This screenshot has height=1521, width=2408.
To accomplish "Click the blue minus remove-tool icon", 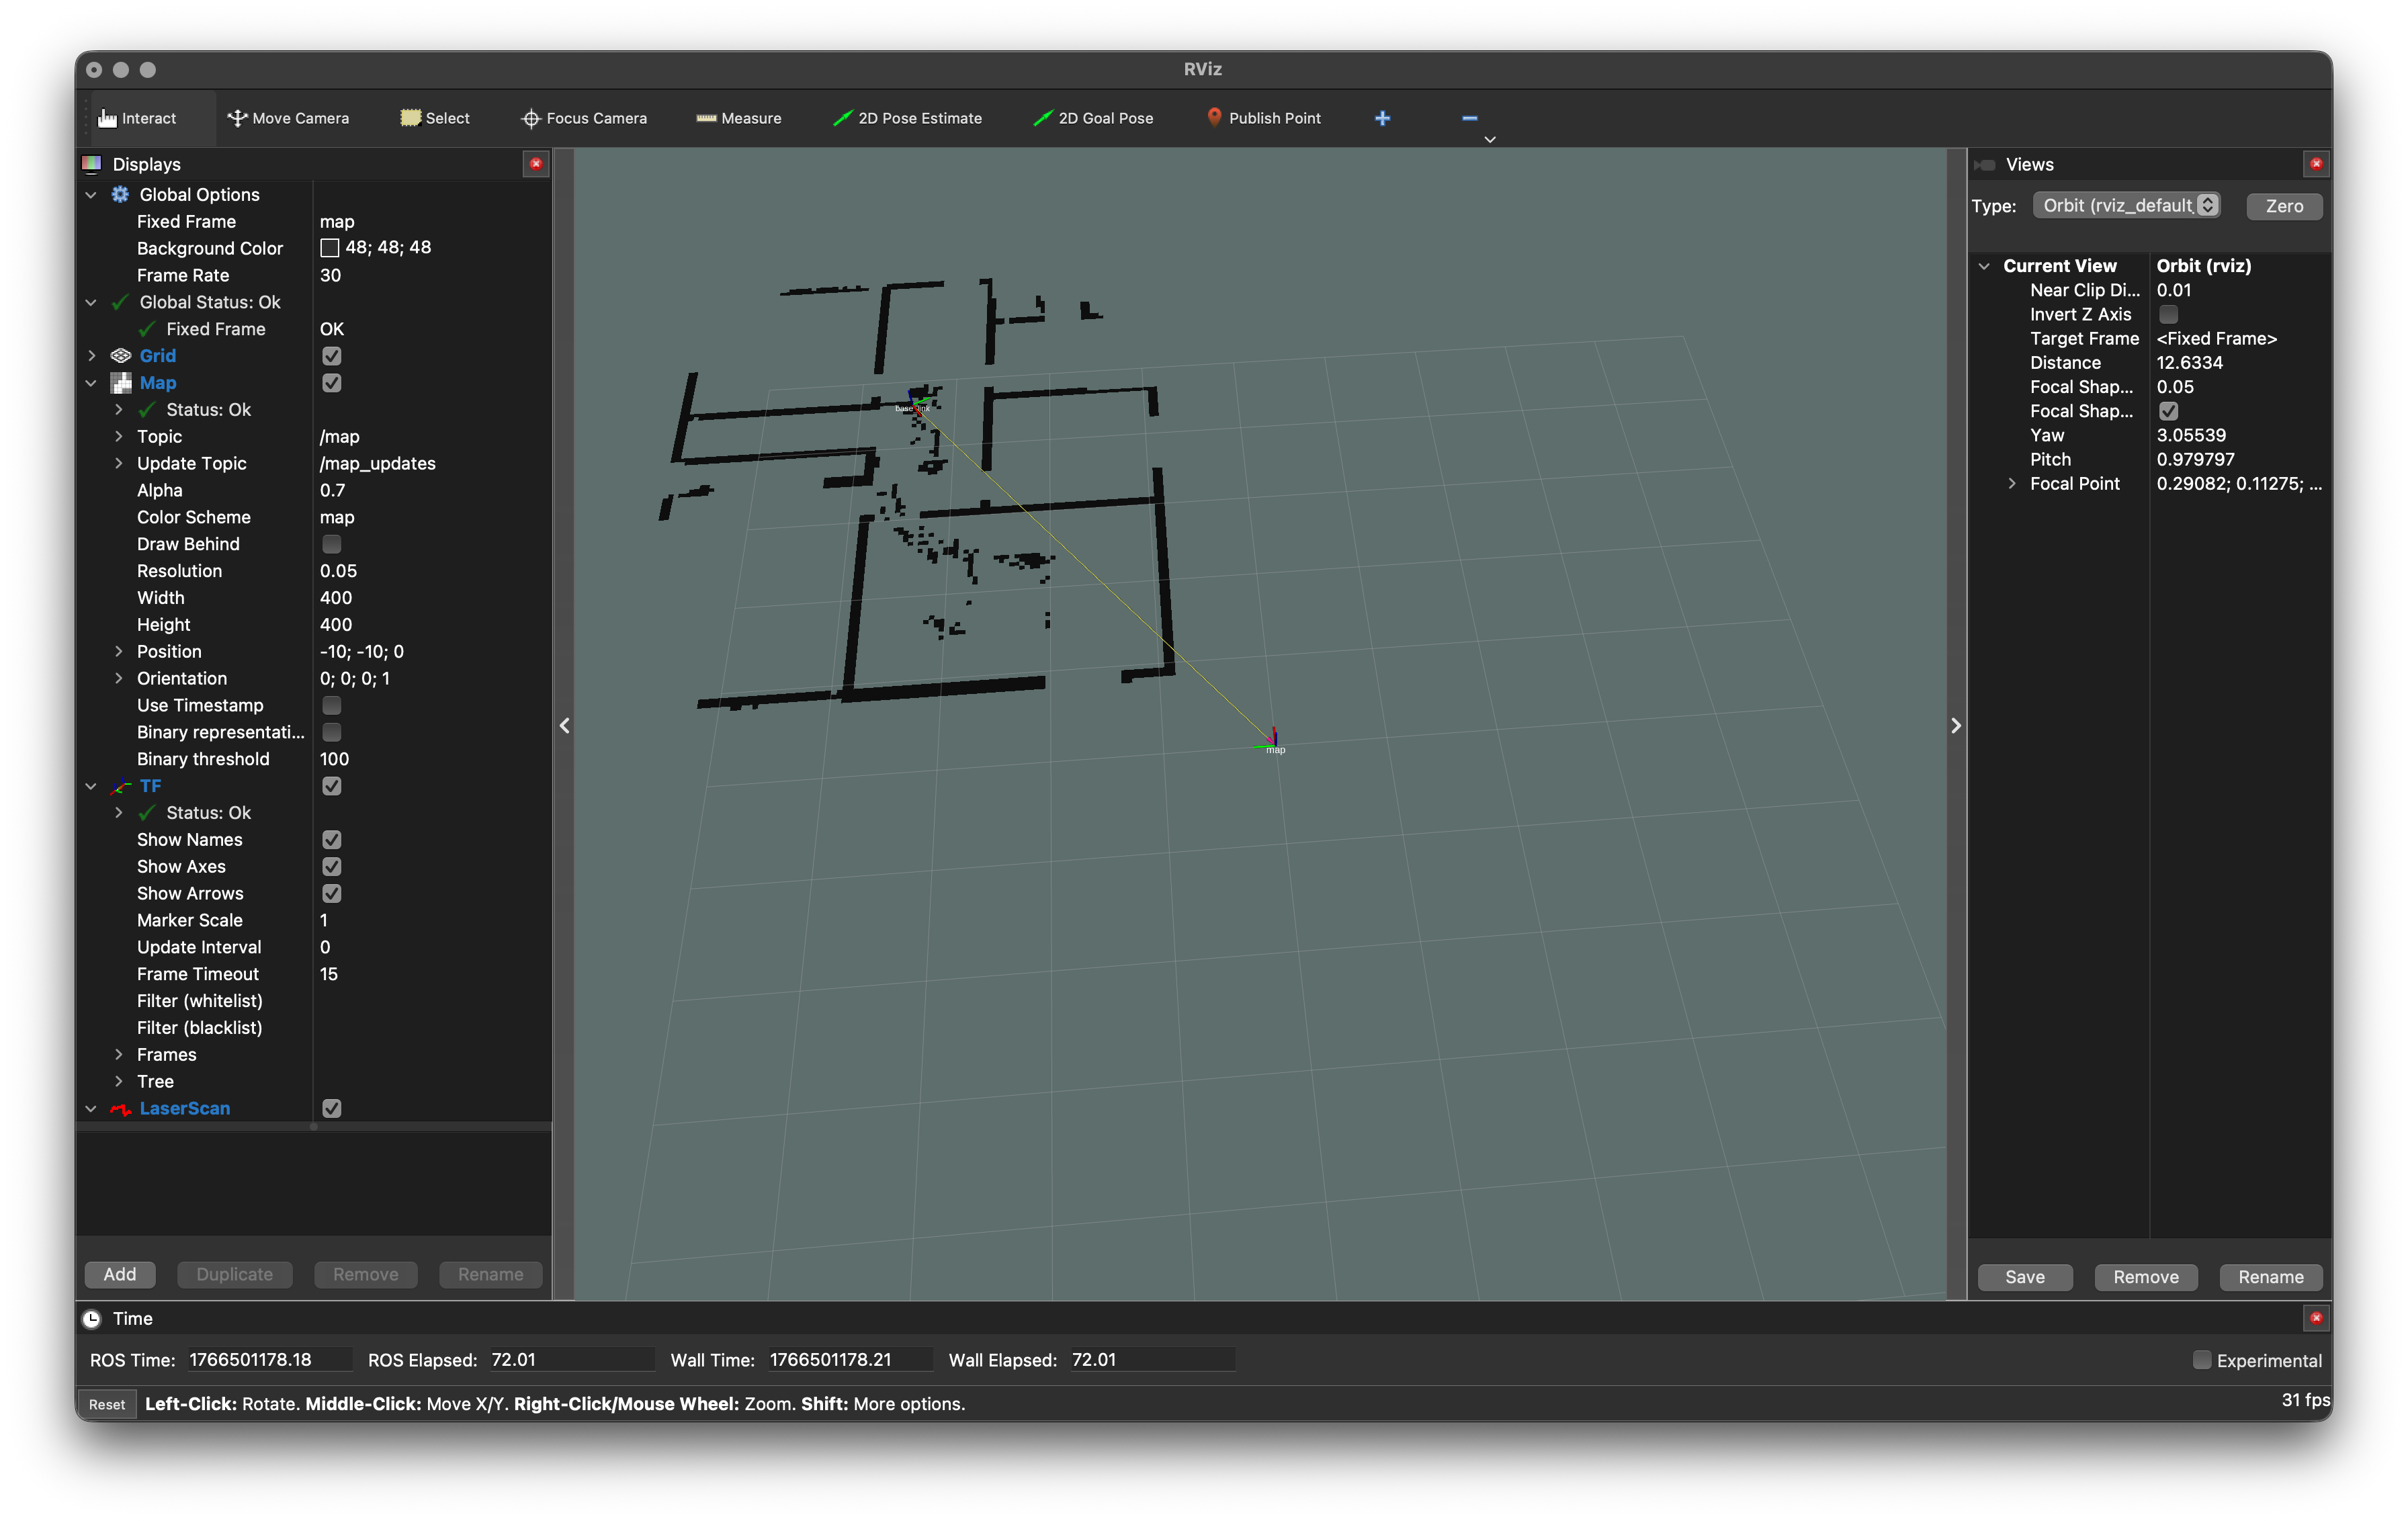I will click(x=1469, y=118).
